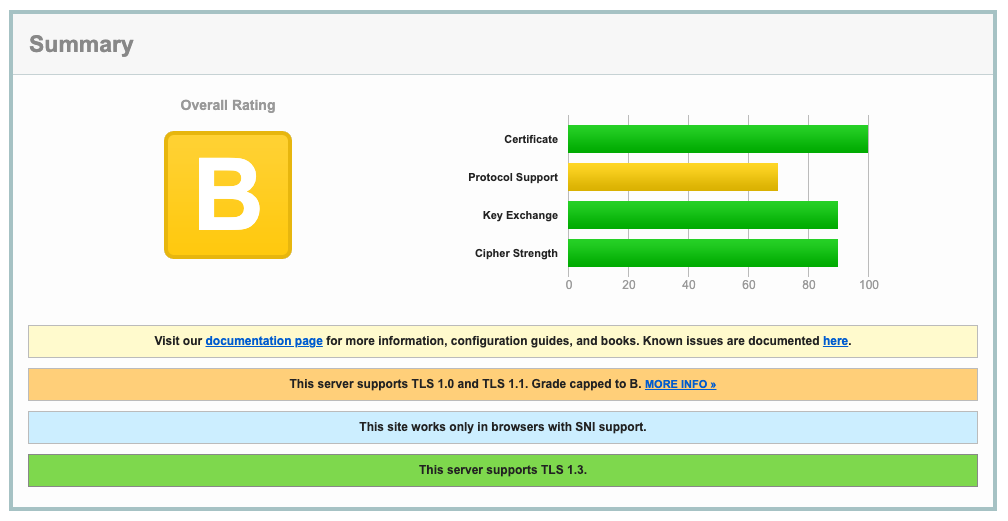This screenshot has width=1008, height=521.
Task: Click the TLS 1.0 and 1.1 warning text
Action: point(465,384)
